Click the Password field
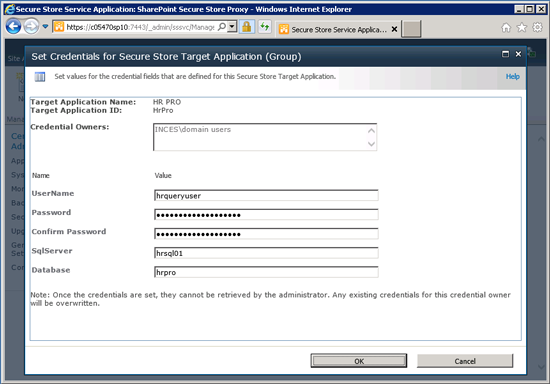 [x=266, y=214]
